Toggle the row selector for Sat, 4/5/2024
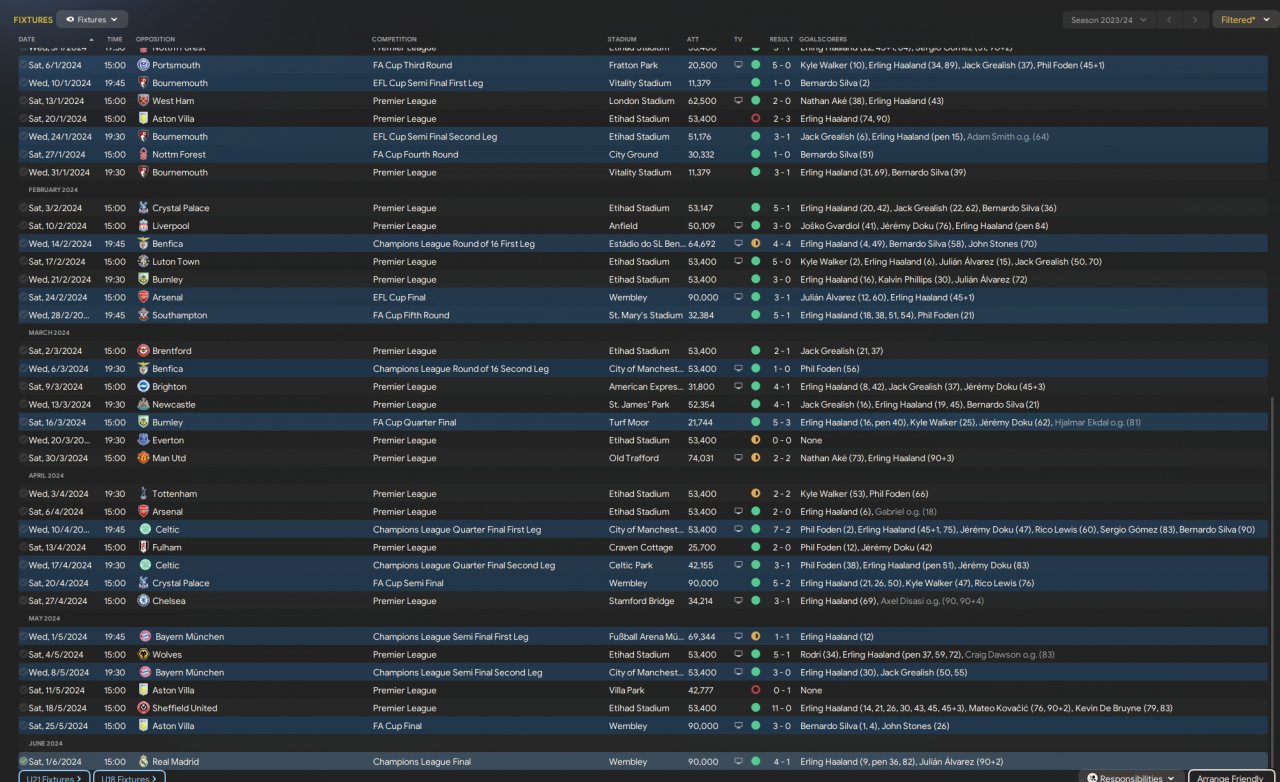This screenshot has width=1280, height=782. pyautogui.click(x=23, y=655)
